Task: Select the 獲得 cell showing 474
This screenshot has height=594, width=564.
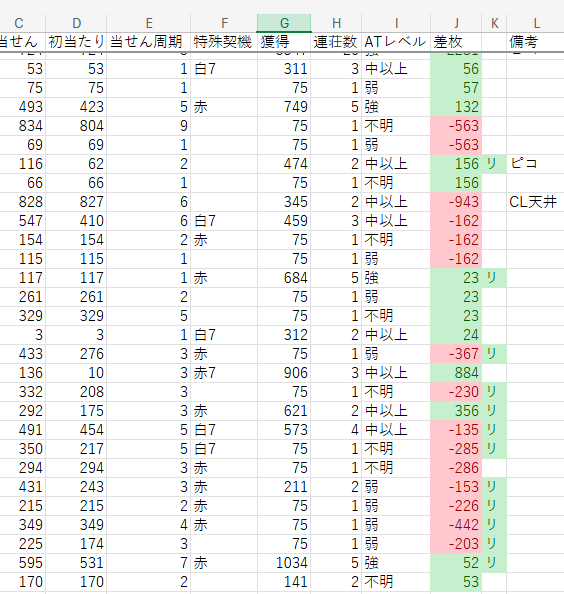Action: [x=284, y=164]
